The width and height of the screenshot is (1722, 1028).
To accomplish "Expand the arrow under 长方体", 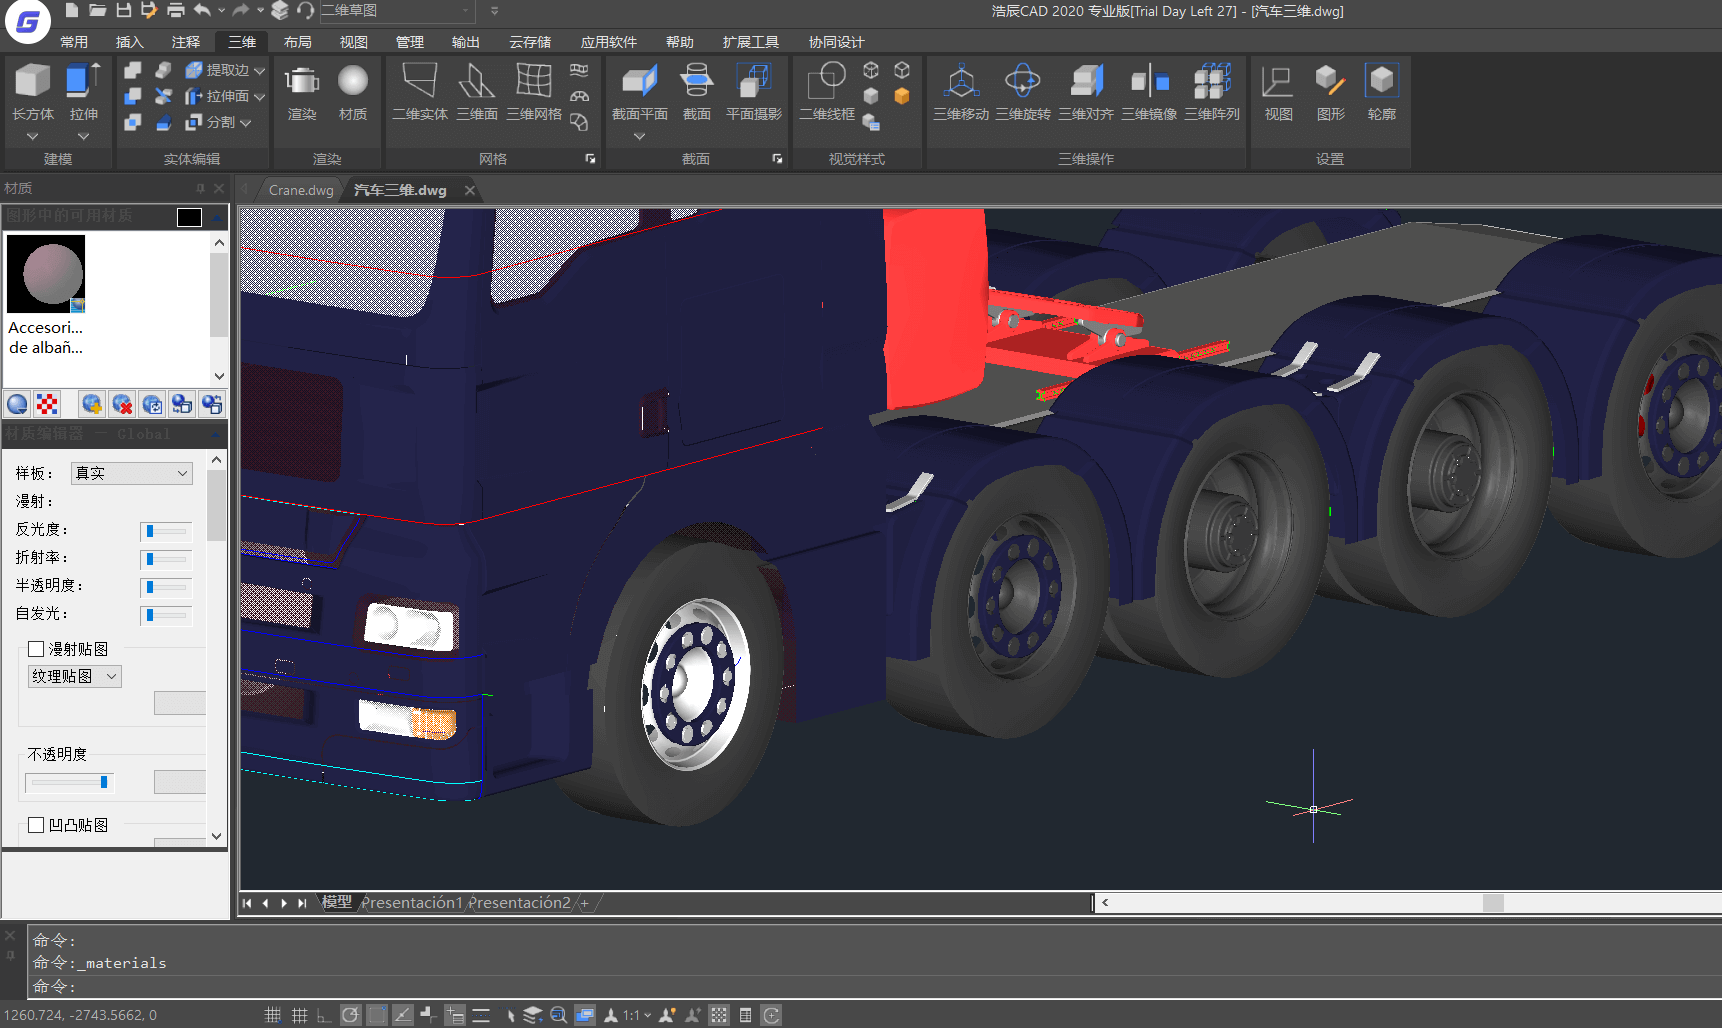I will pyautogui.click(x=32, y=136).
